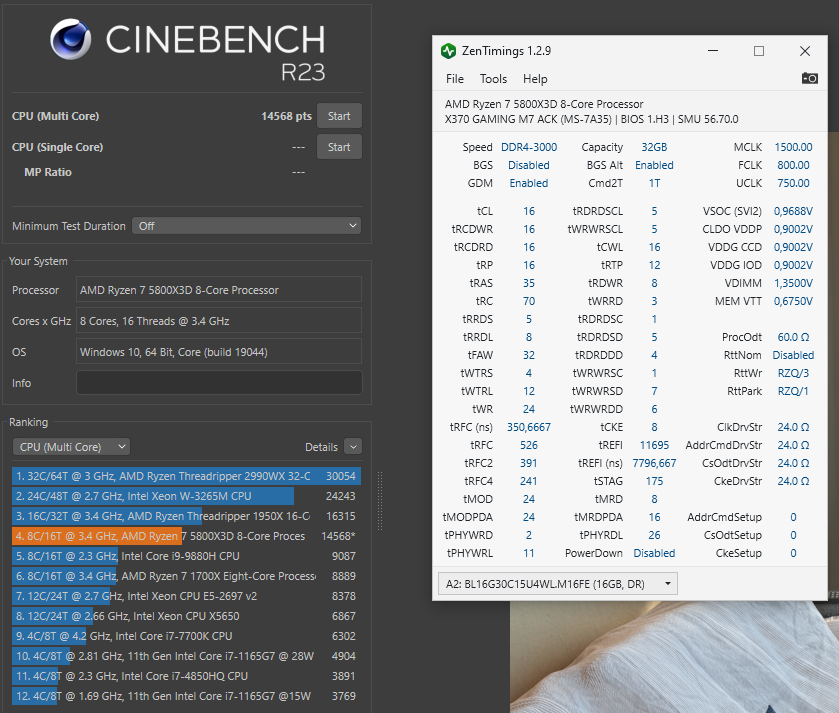The image size is (839, 713).
Task: Select the Threadripper 1950X ranking row
Action: (186, 516)
